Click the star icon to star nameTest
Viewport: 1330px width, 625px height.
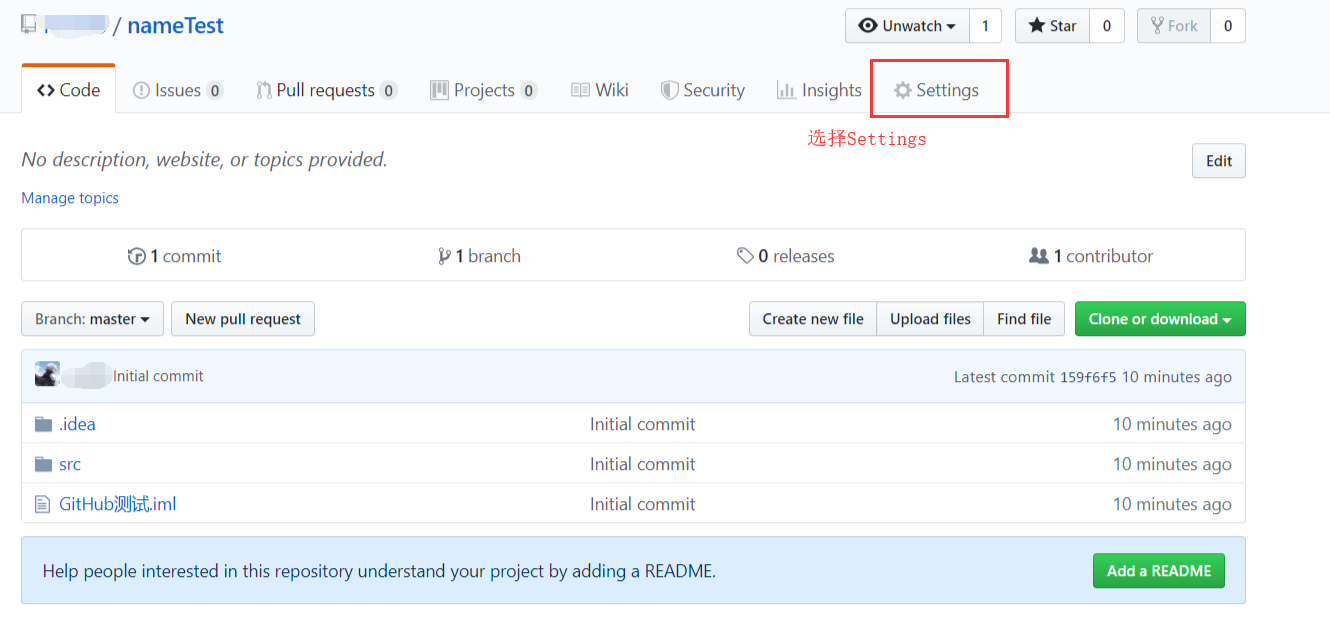[x=1040, y=25]
